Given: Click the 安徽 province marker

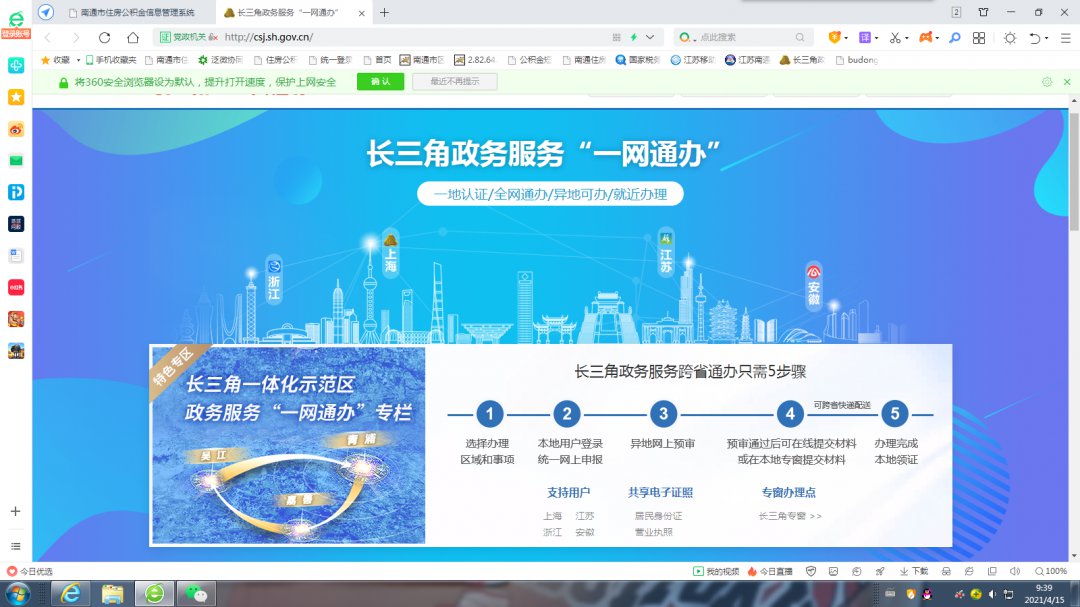Looking at the screenshot, I should click(x=813, y=286).
